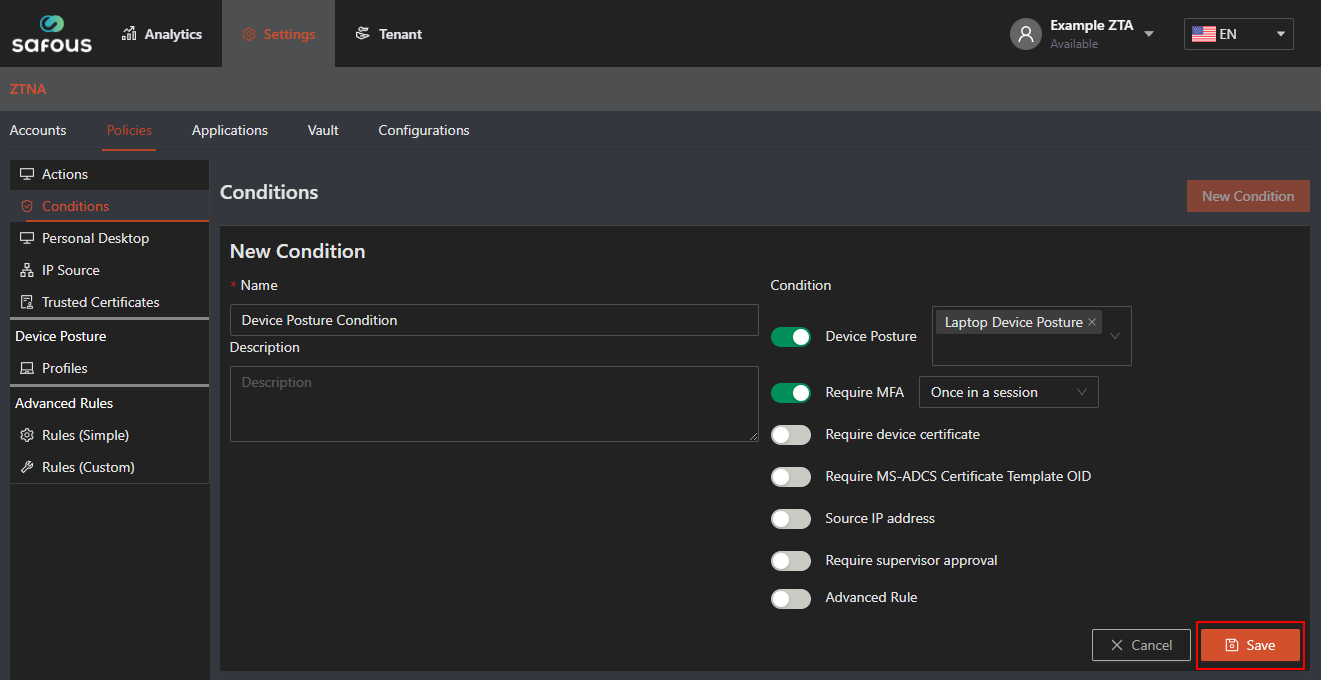Turn on Require supervisor approval
1321x680 pixels.
[x=790, y=561]
